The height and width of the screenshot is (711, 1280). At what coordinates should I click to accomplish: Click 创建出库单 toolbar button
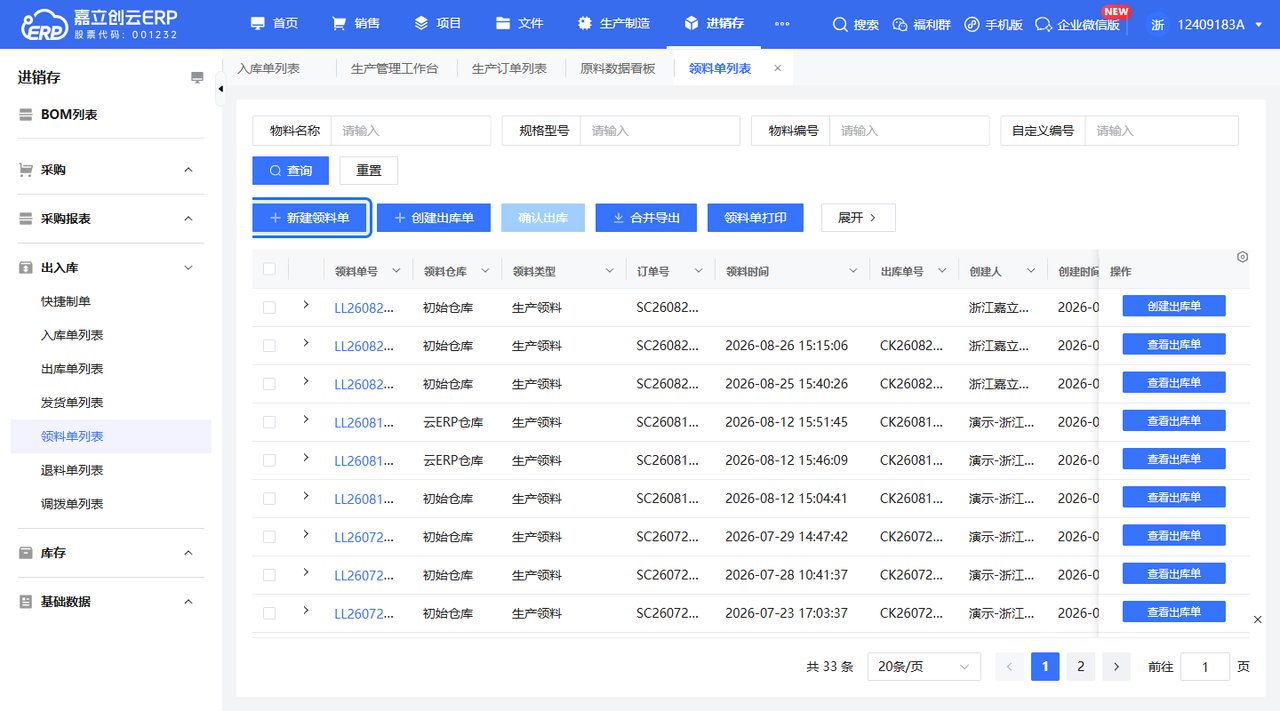pyautogui.click(x=433, y=218)
